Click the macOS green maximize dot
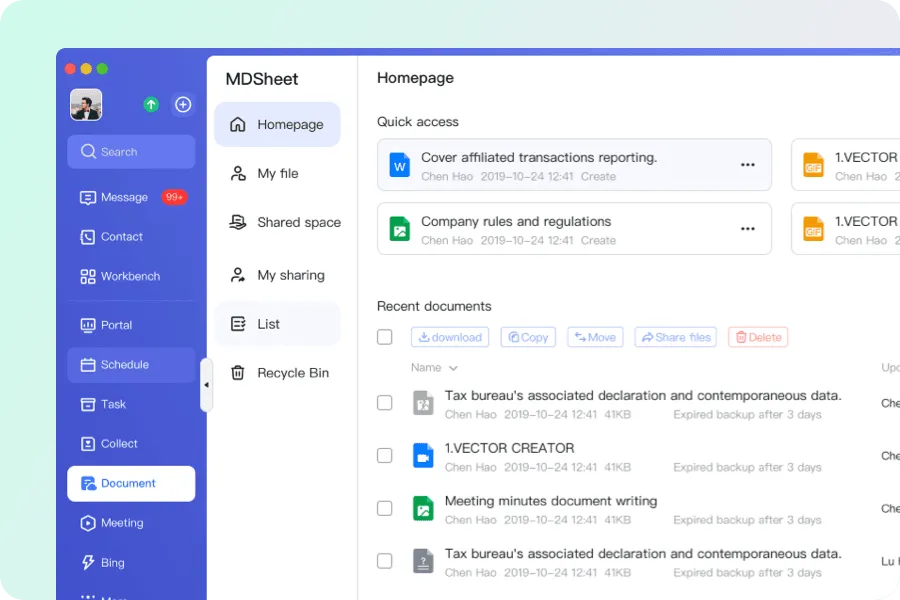The height and width of the screenshot is (600, 900). coord(102,69)
